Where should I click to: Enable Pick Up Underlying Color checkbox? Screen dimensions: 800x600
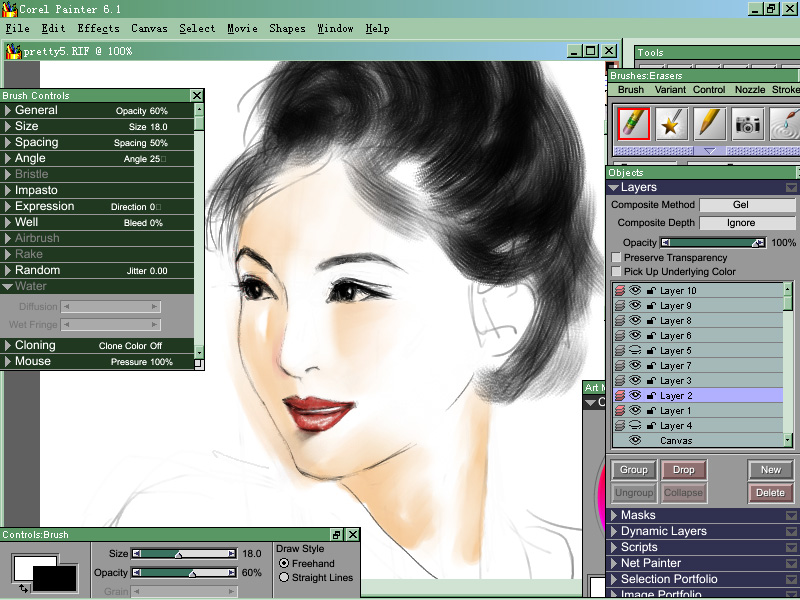click(616, 271)
